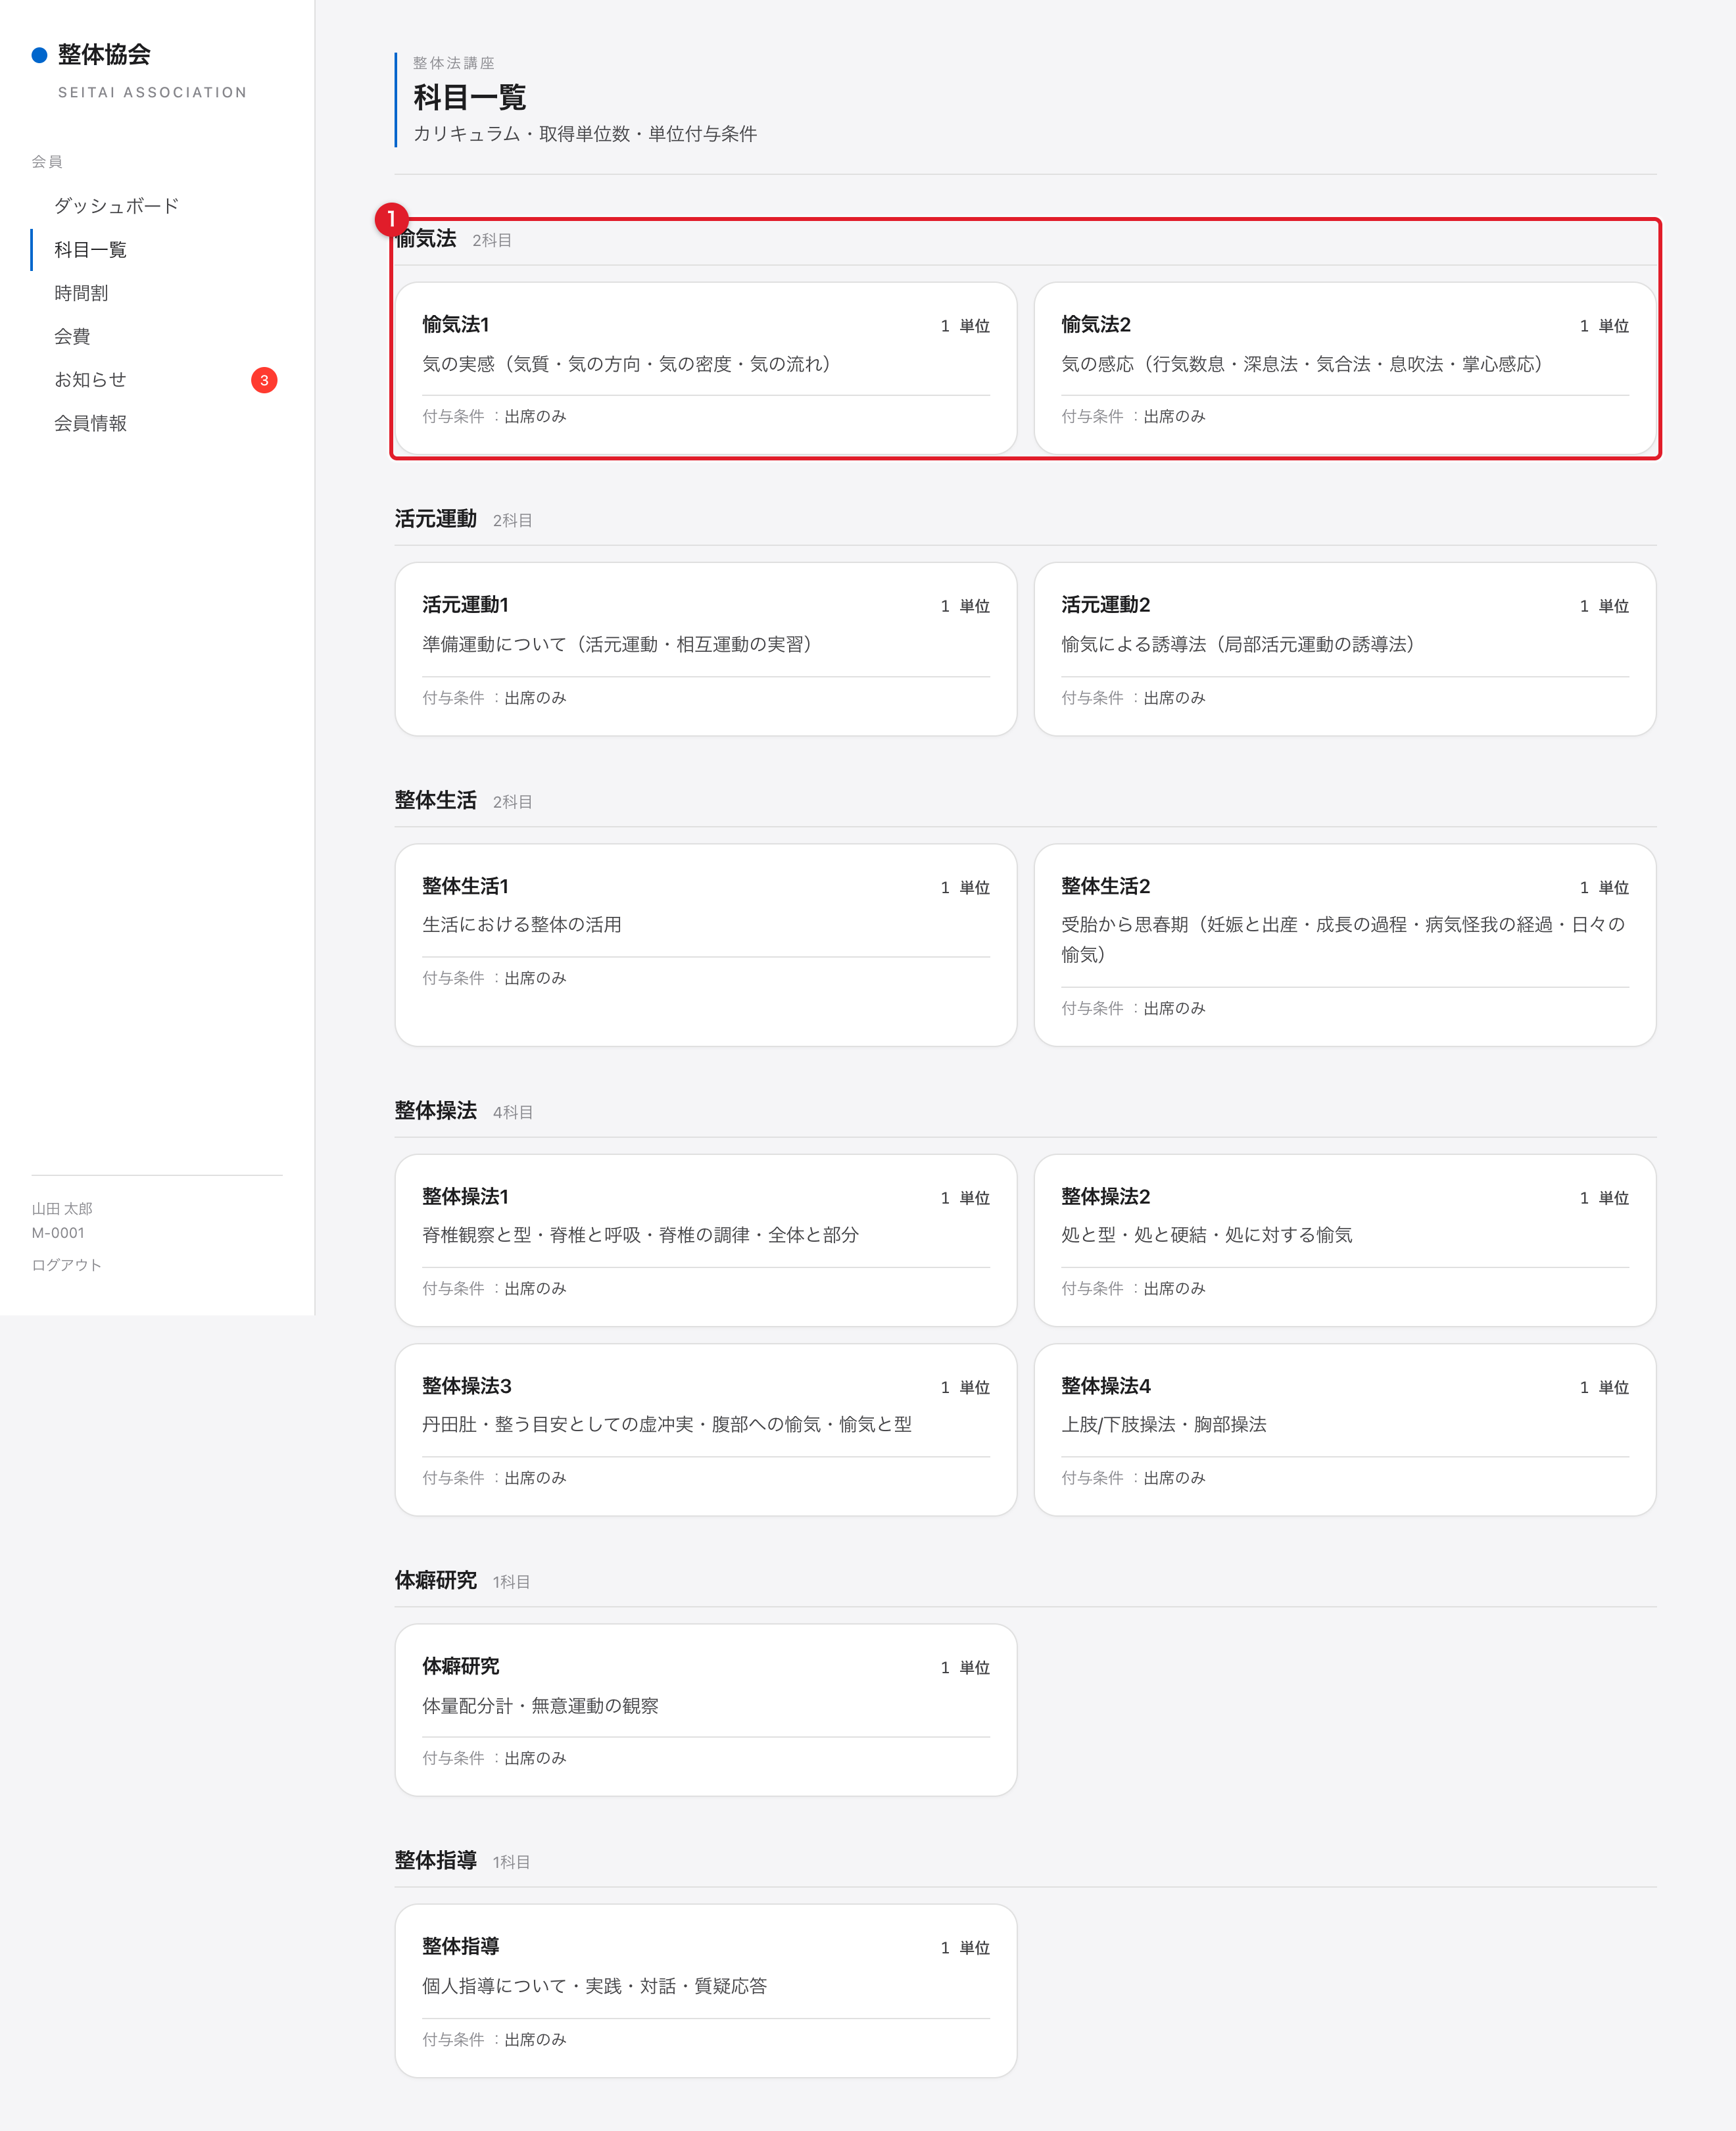1736x2131 pixels.
Task: Click 2科目 count beside 活元運動
Action: [x=513, y=521]
